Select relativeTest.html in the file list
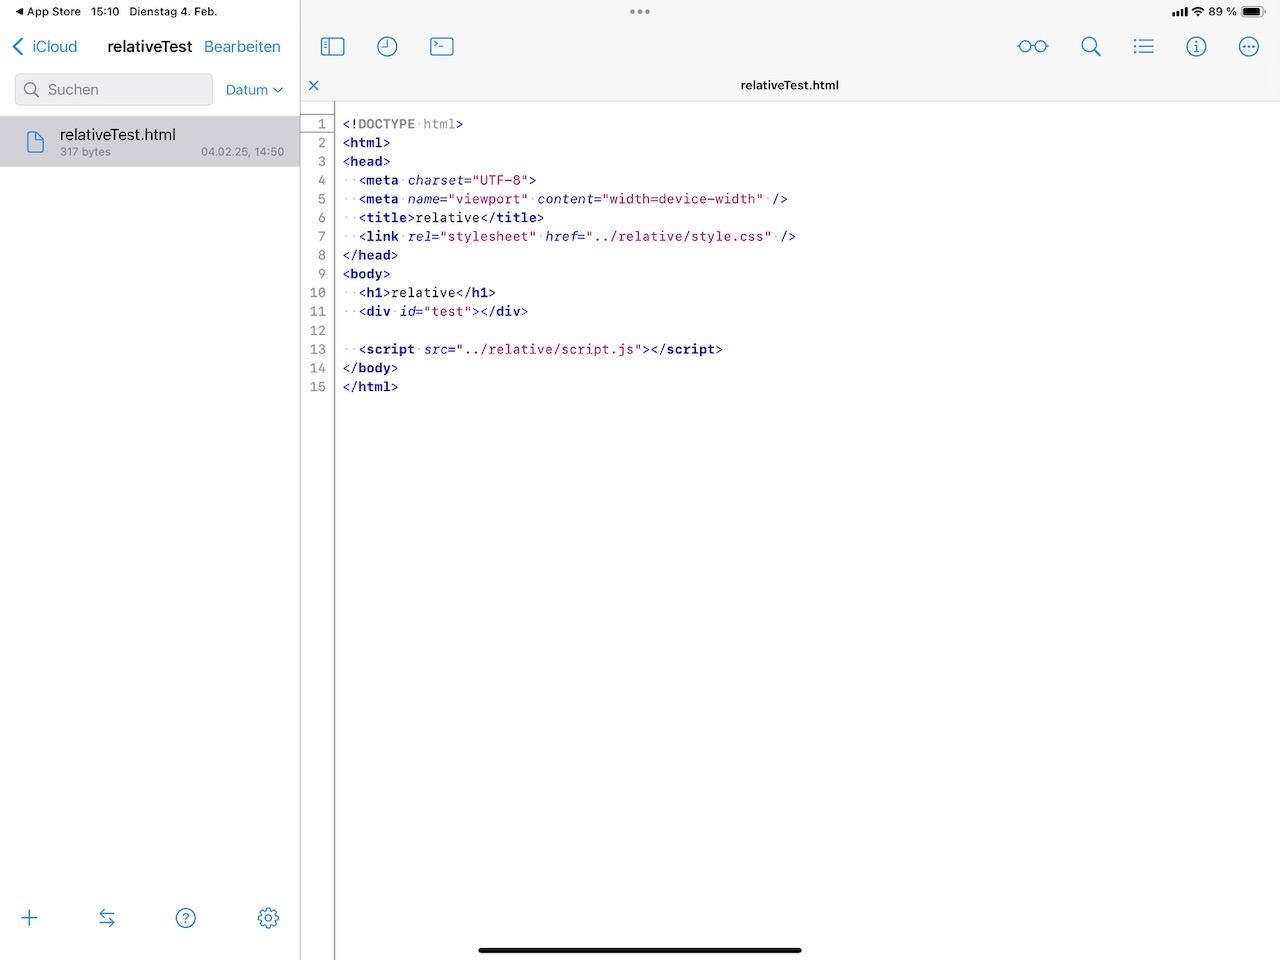Image resolution: width=1280 pixels, height=960 pixels. click(150, 141)
